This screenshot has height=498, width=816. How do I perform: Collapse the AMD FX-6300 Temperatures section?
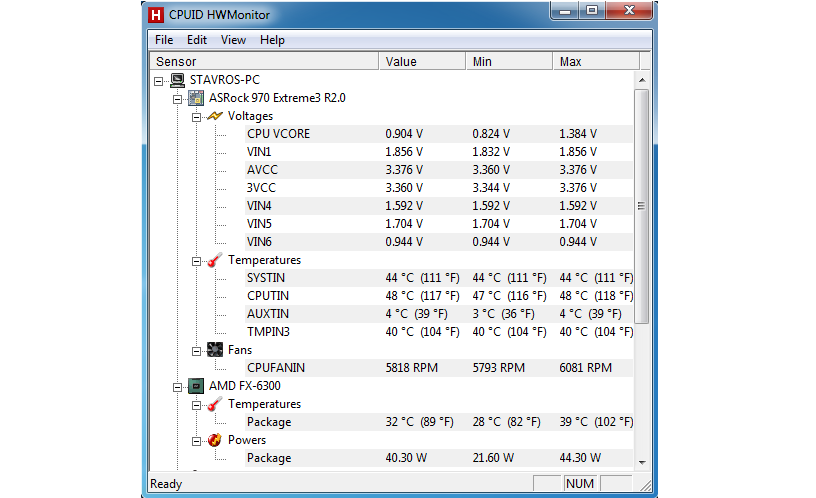196,405
